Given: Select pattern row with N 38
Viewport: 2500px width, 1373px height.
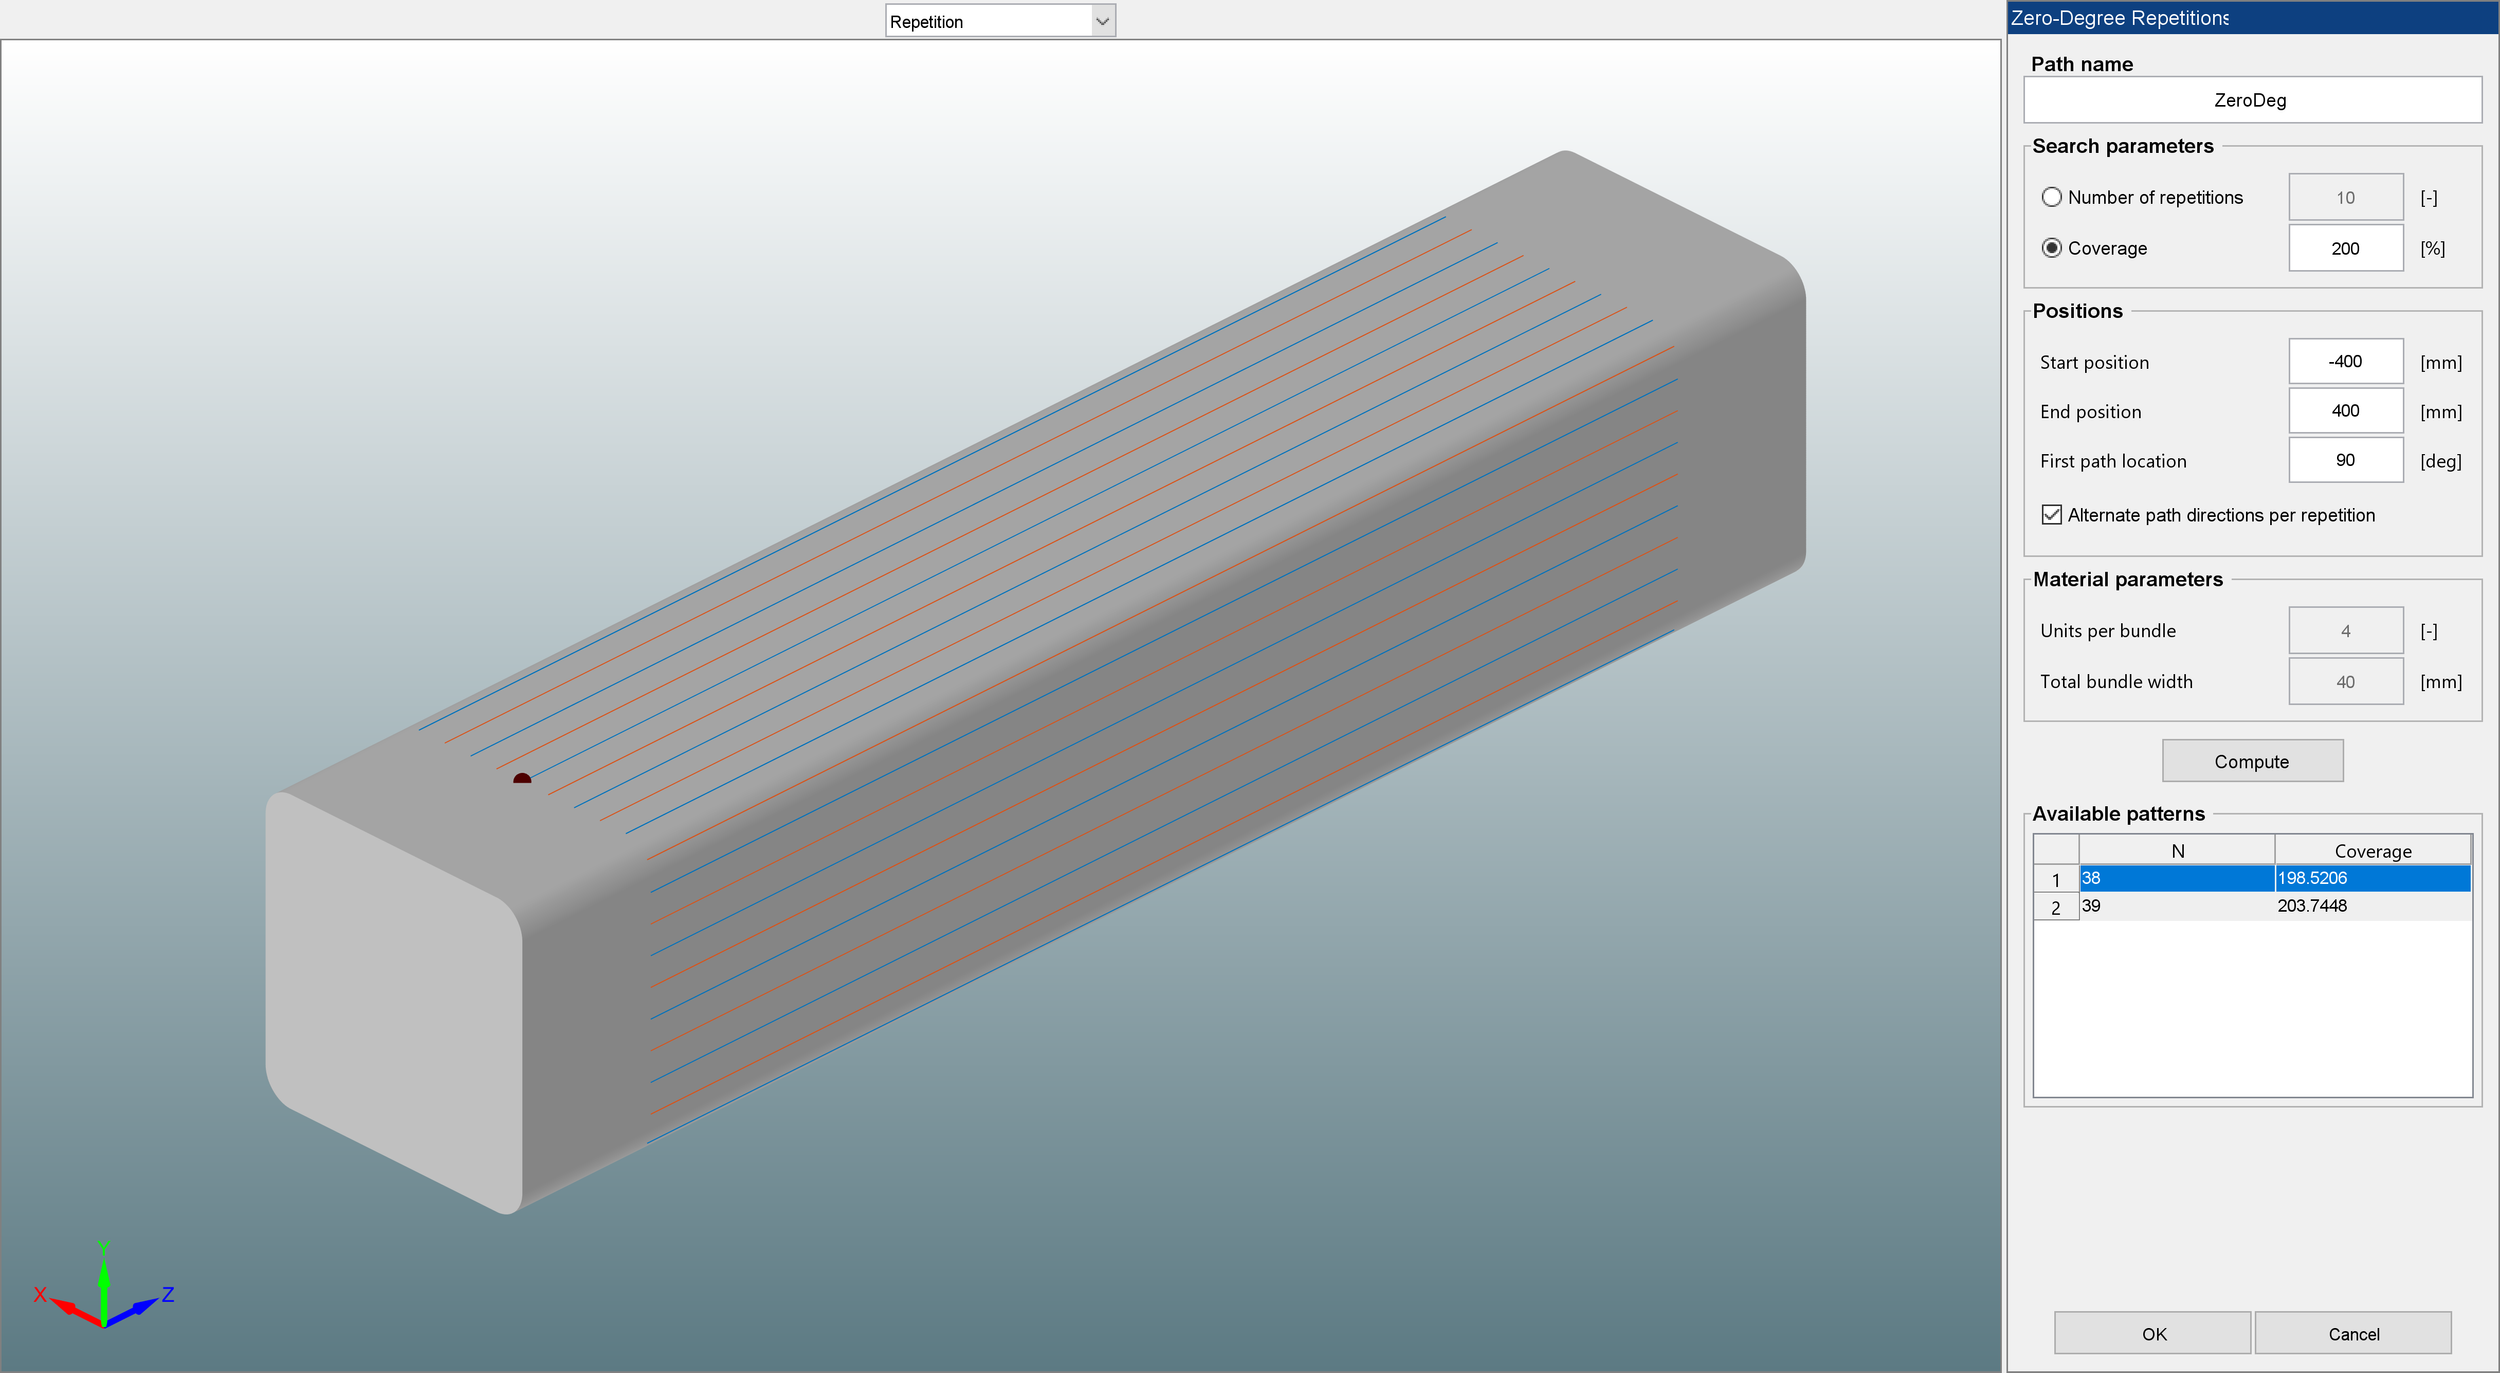Looking at the screenshot, I should coord(2176,878).
